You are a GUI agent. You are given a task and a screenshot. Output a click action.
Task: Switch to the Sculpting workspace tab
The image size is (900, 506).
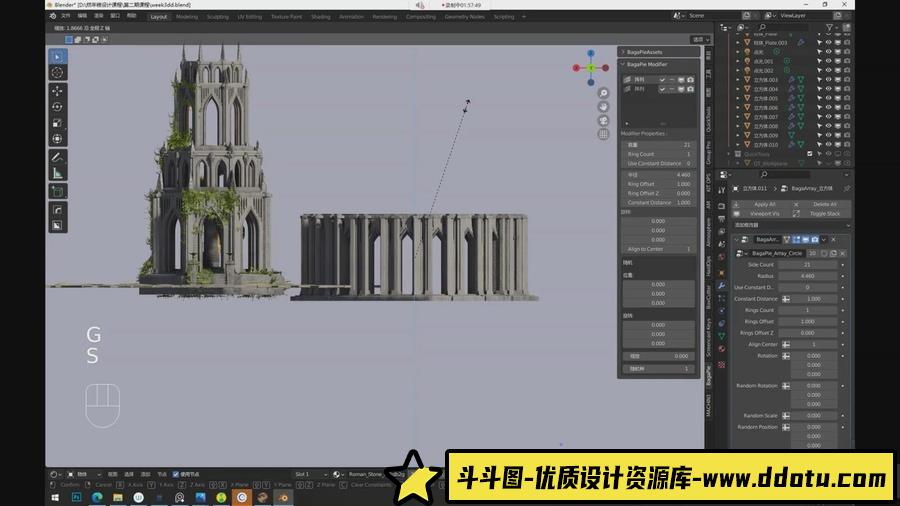[x=218, y=17]
